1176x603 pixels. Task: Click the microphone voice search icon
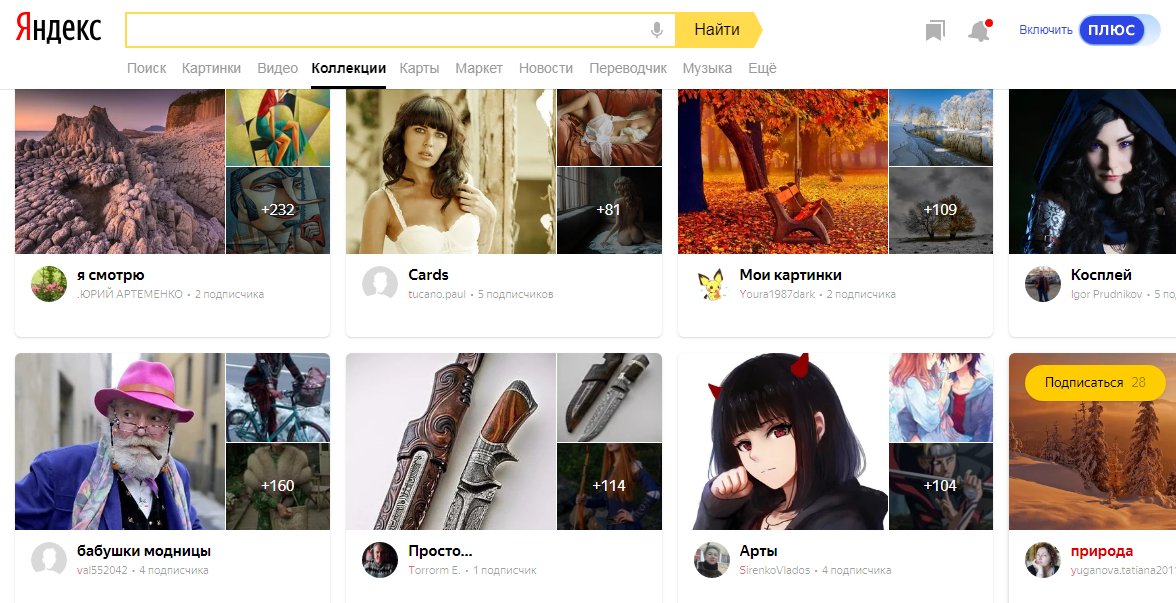pos(657,30)
